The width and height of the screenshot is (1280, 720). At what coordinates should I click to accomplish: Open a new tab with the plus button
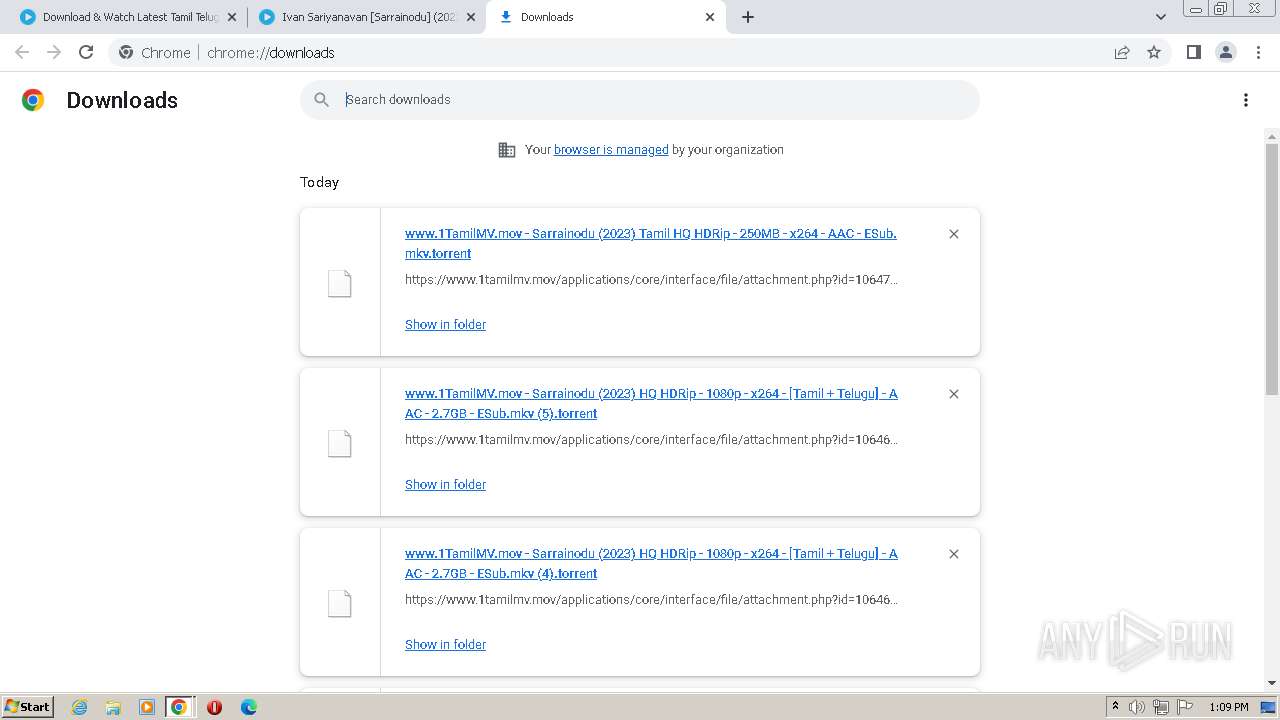(748, 17)
